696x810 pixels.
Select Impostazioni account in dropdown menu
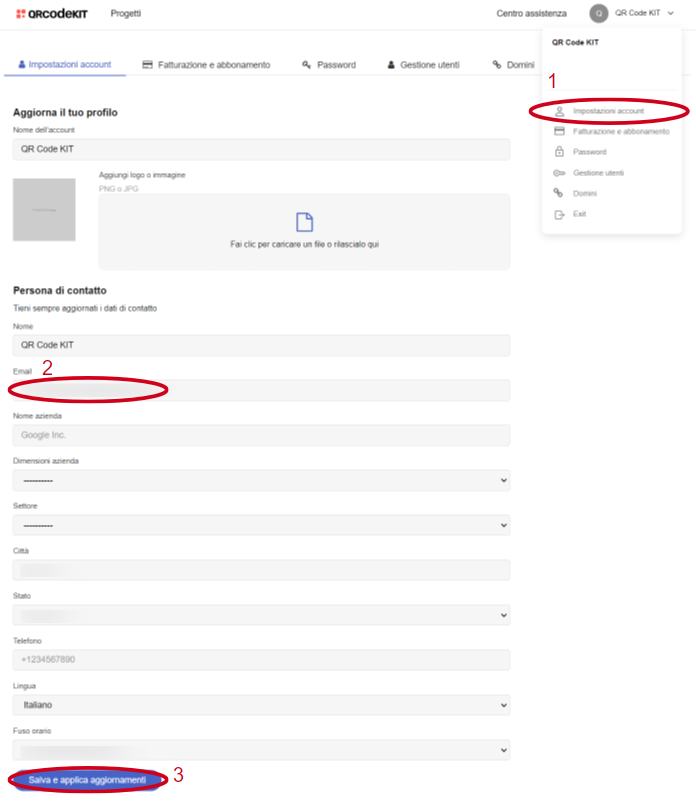click(x=608, y=111)
